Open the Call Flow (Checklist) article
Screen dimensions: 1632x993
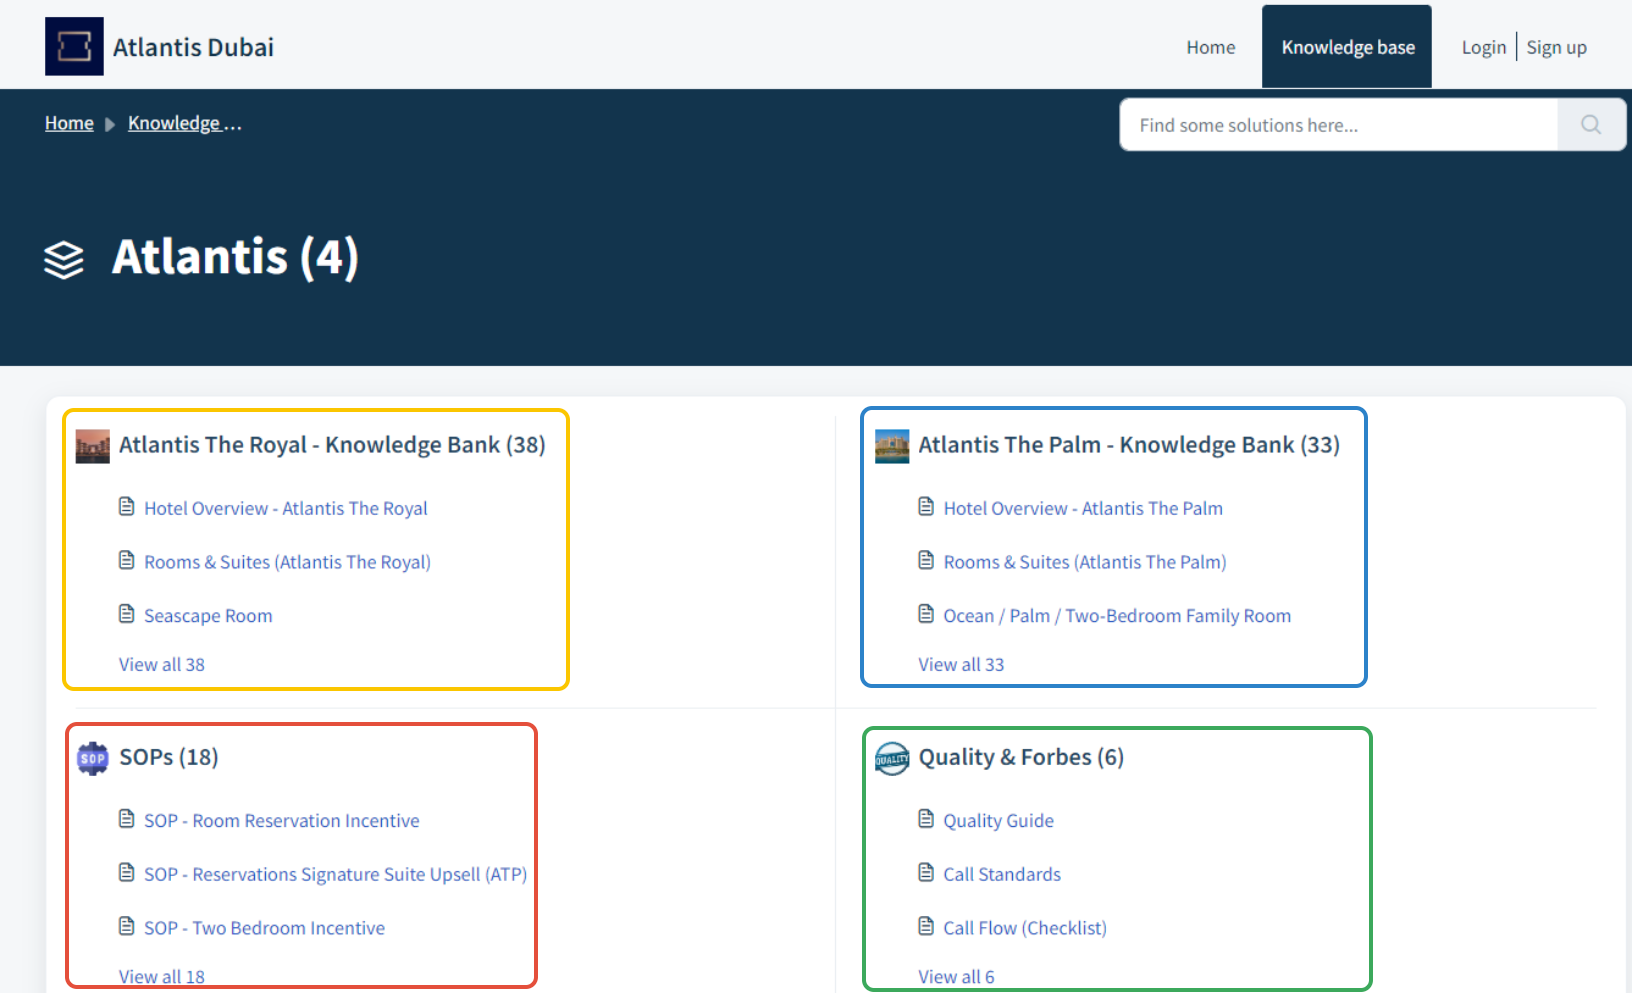tap(1025, 928)
